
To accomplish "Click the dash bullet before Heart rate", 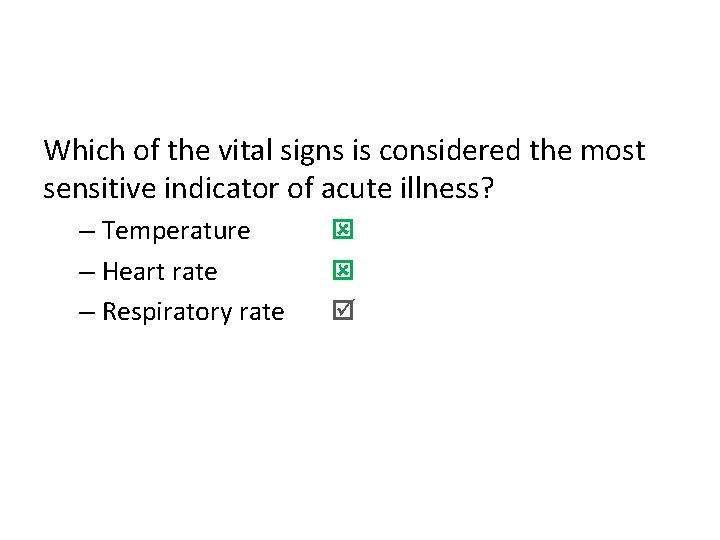I will 88,273.
